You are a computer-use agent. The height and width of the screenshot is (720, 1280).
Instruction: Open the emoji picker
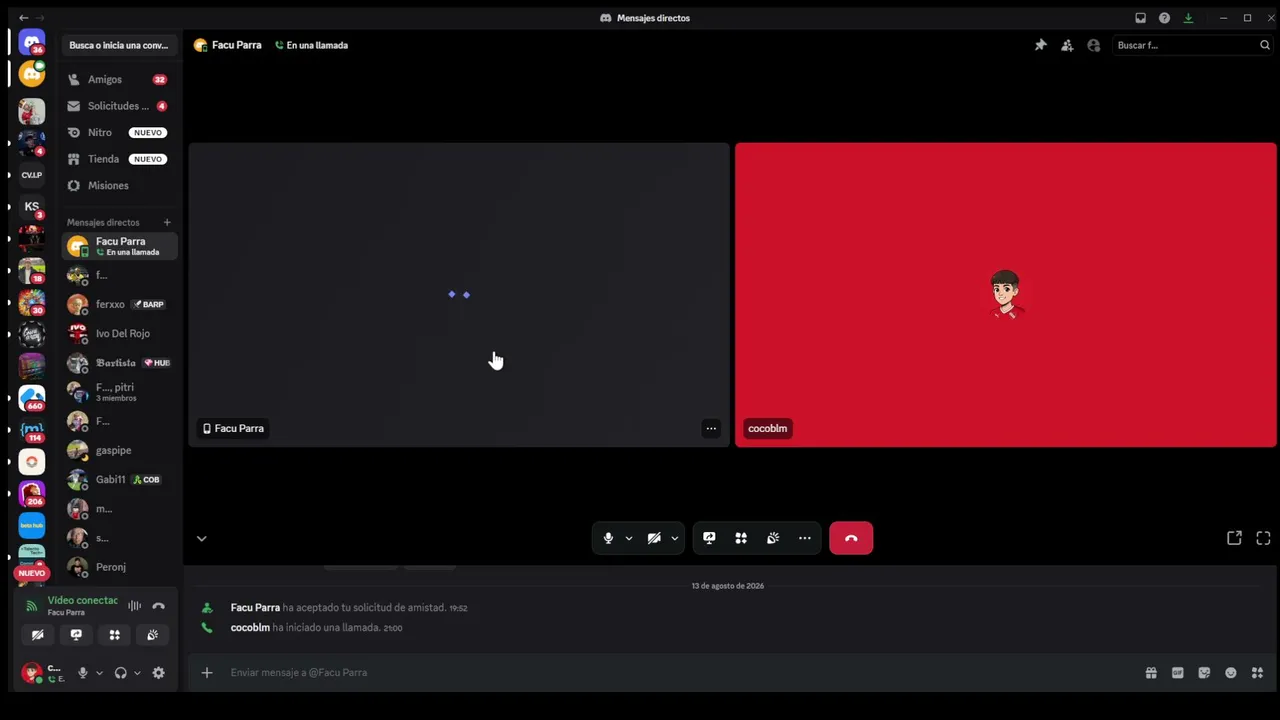[1231, 673]
